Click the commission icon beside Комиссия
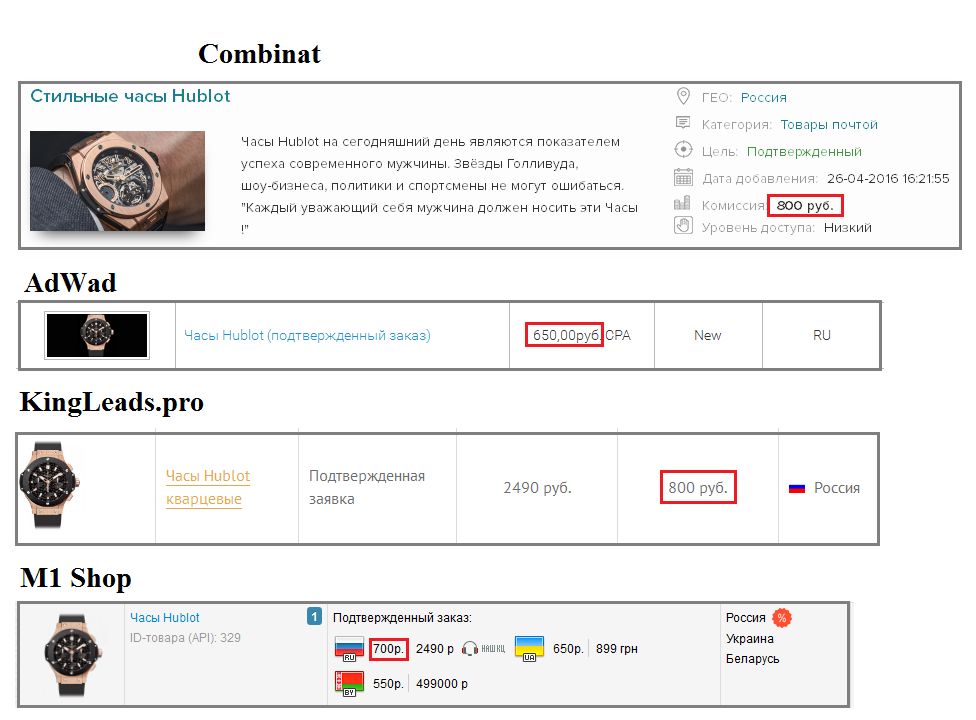 point(683,204)
